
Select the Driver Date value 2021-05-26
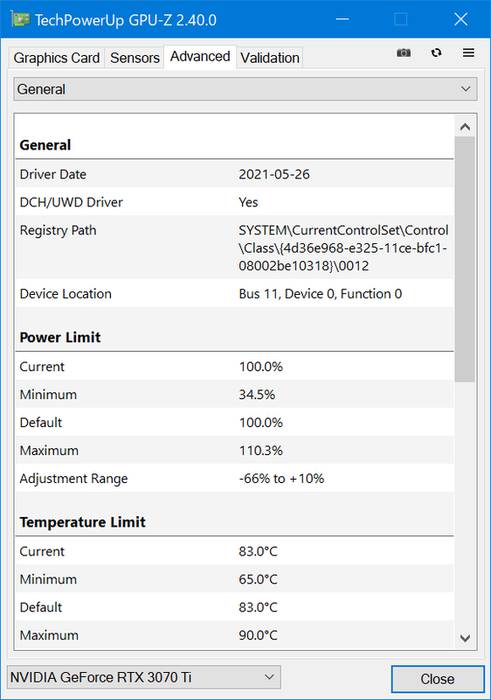[274, 175]
